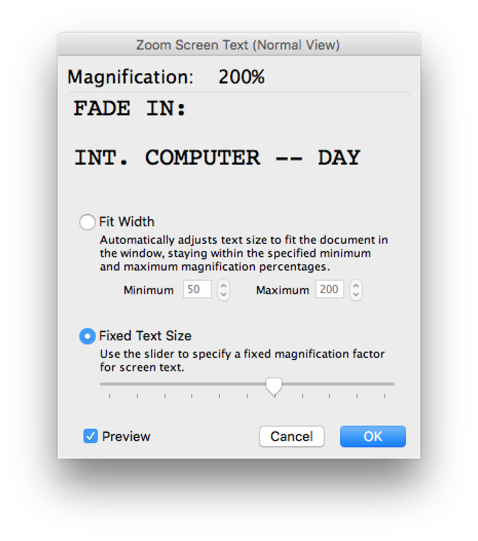478x541 pixels.
Task: Click the Minimum percentage field
Action: pyautogui.click(x=197, y=289)
